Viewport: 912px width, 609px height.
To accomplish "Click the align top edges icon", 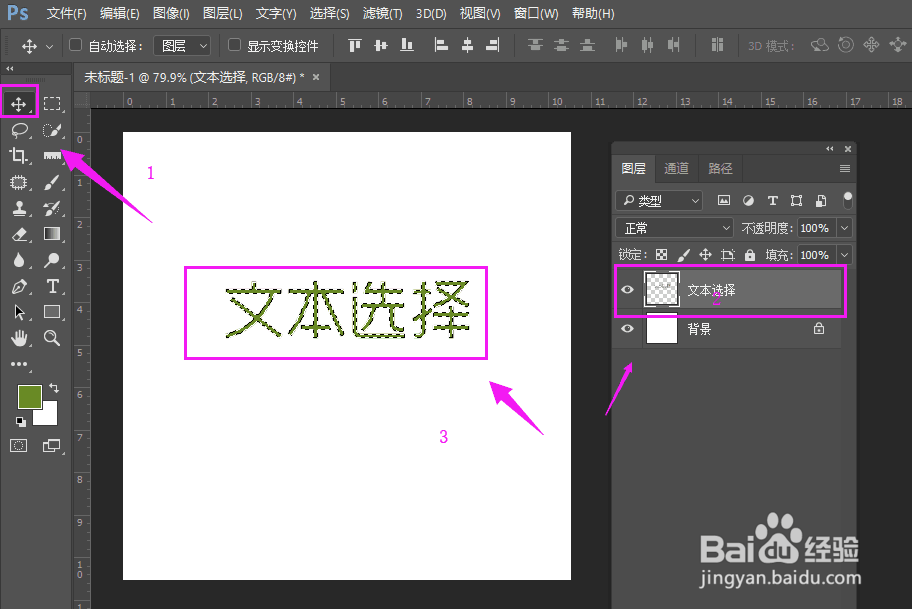I will click(355, 45).
